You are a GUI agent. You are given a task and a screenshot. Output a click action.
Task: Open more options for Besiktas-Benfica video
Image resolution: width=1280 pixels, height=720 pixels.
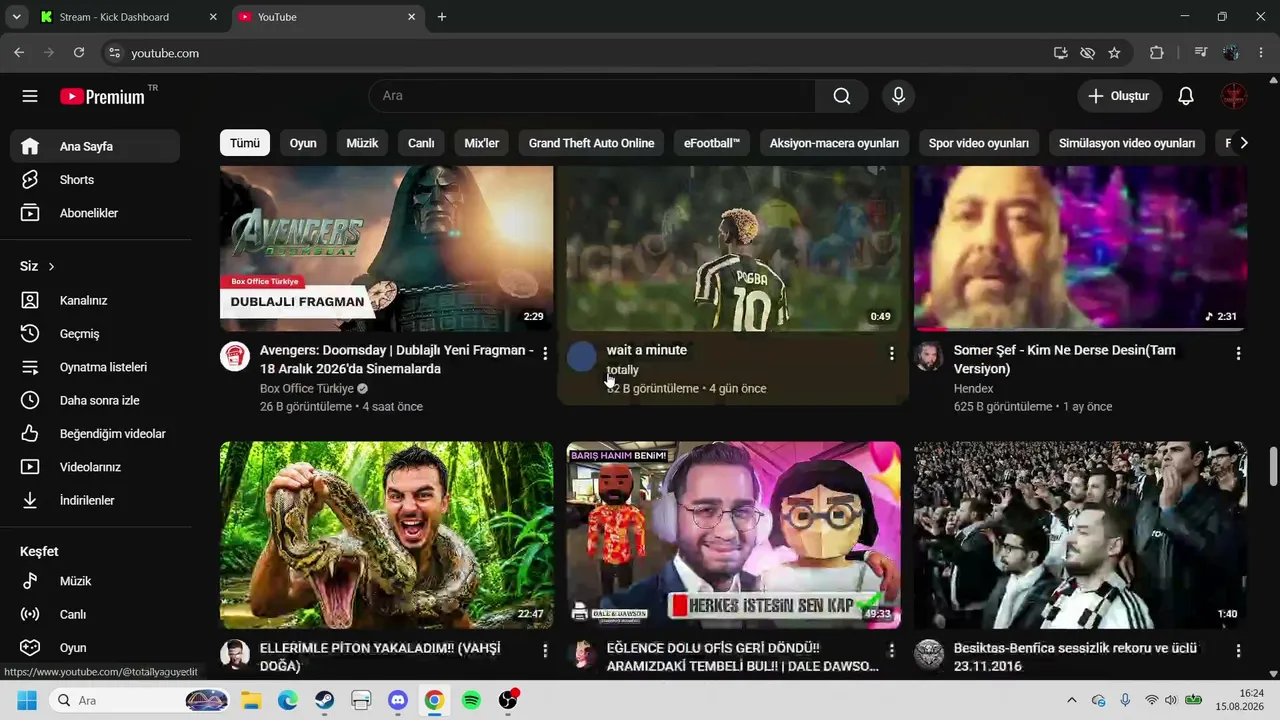(x=1238, y=651)
